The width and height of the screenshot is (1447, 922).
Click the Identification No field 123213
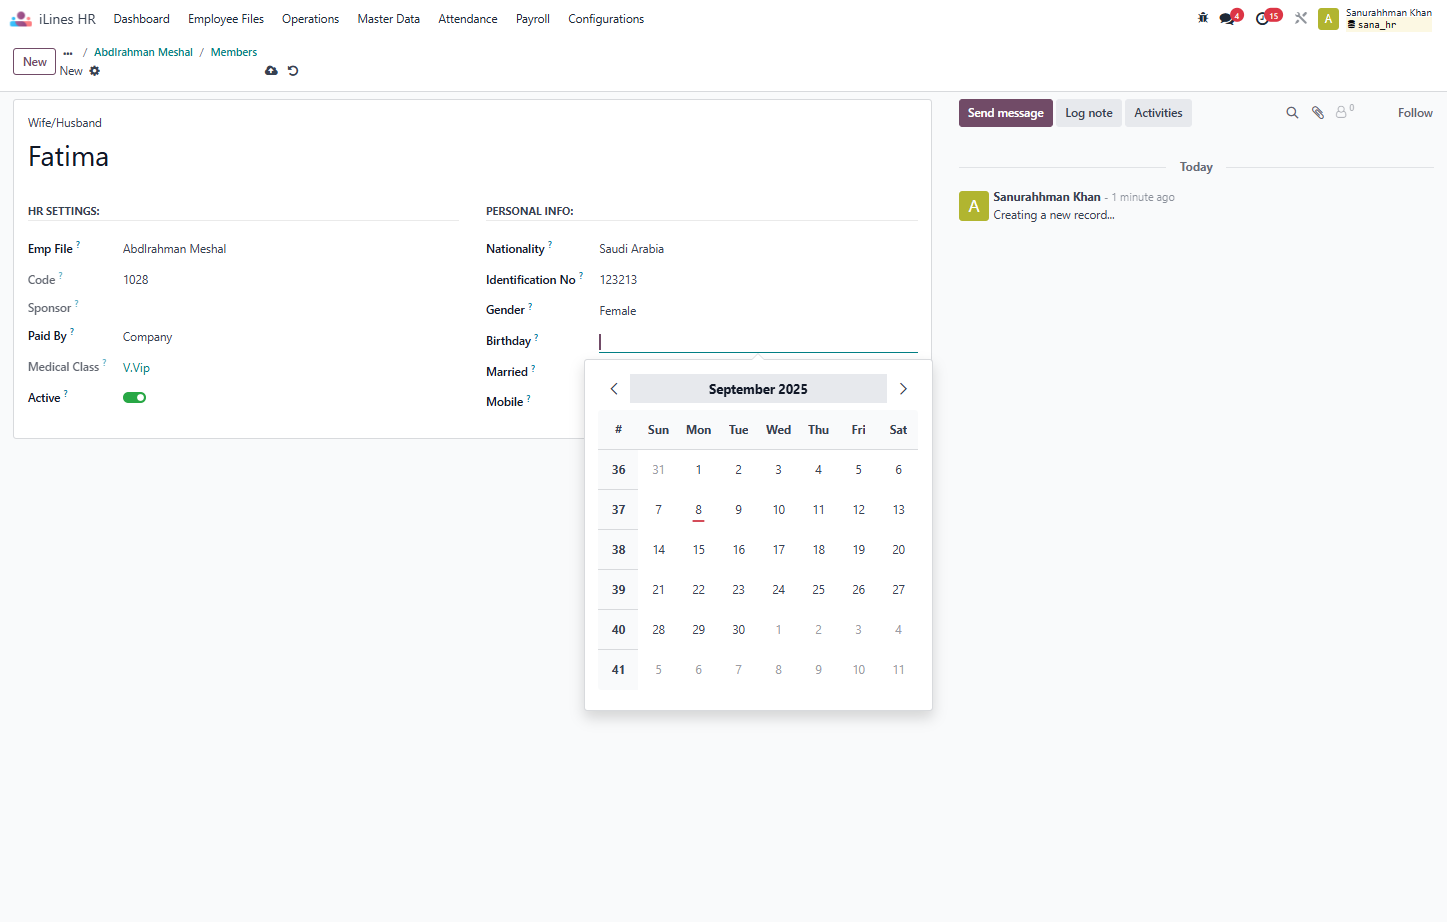[x=758, y=280]
